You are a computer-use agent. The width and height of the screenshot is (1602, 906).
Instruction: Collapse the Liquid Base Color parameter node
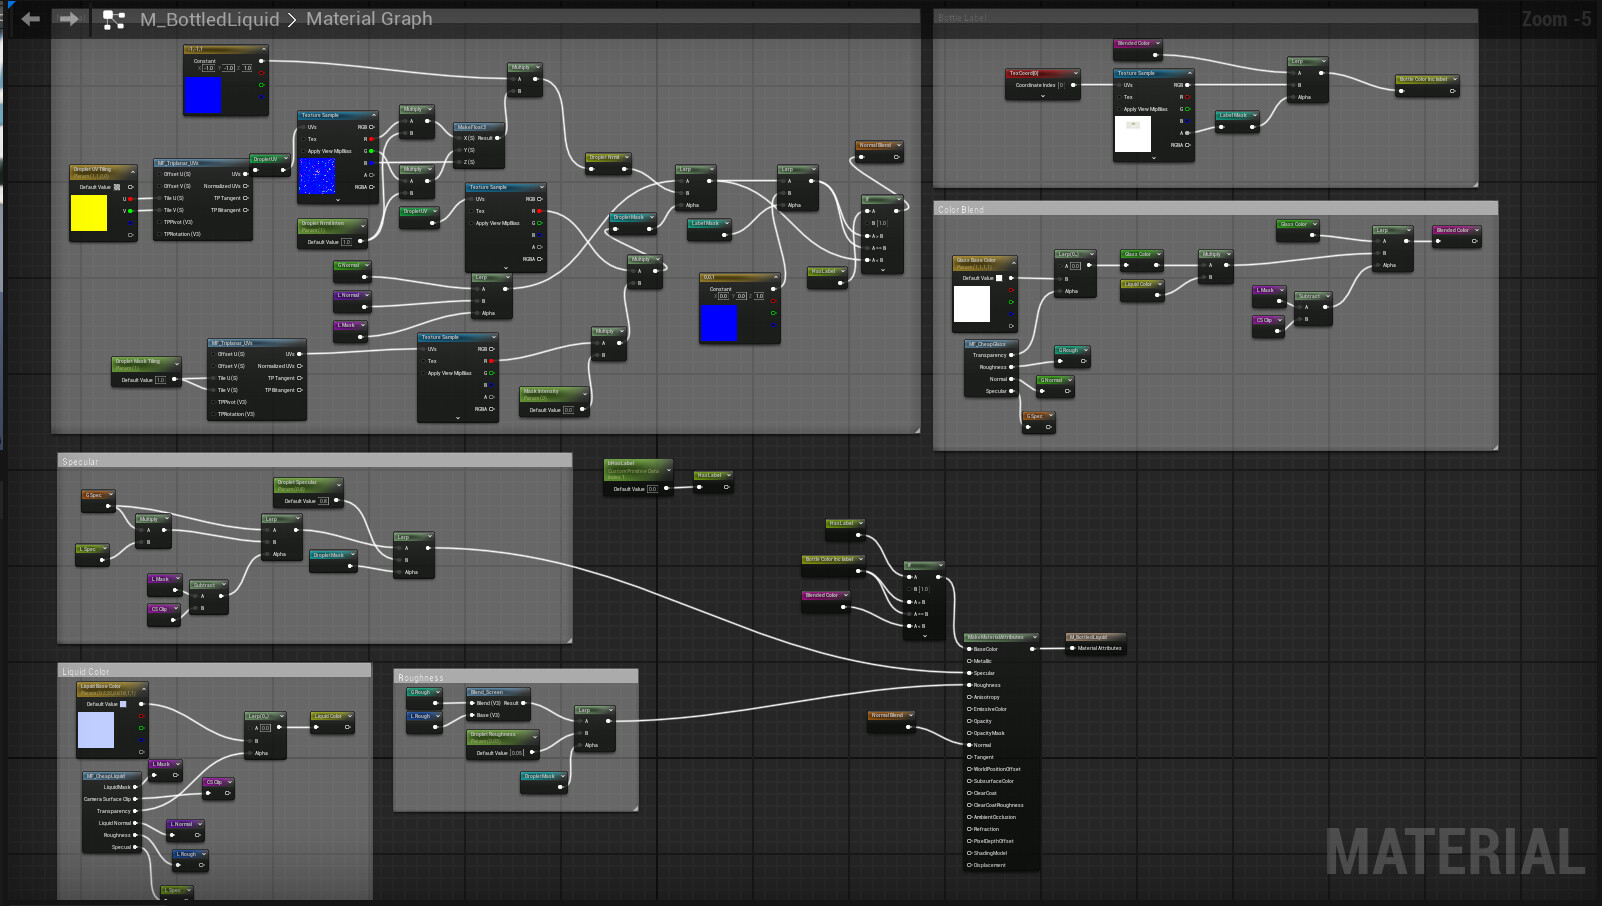coord(142,687)
